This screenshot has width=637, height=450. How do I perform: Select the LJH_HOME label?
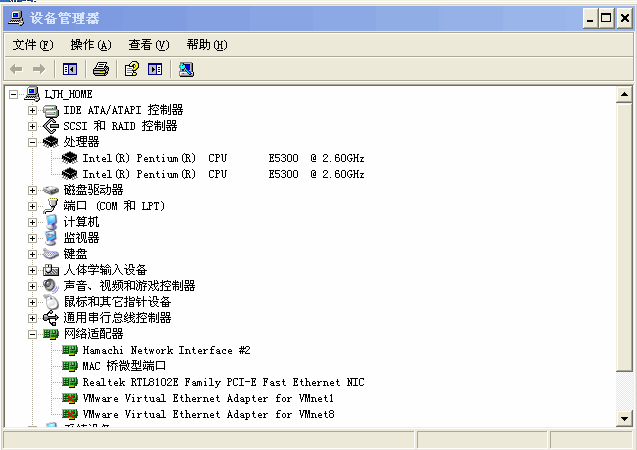point(68,94)
